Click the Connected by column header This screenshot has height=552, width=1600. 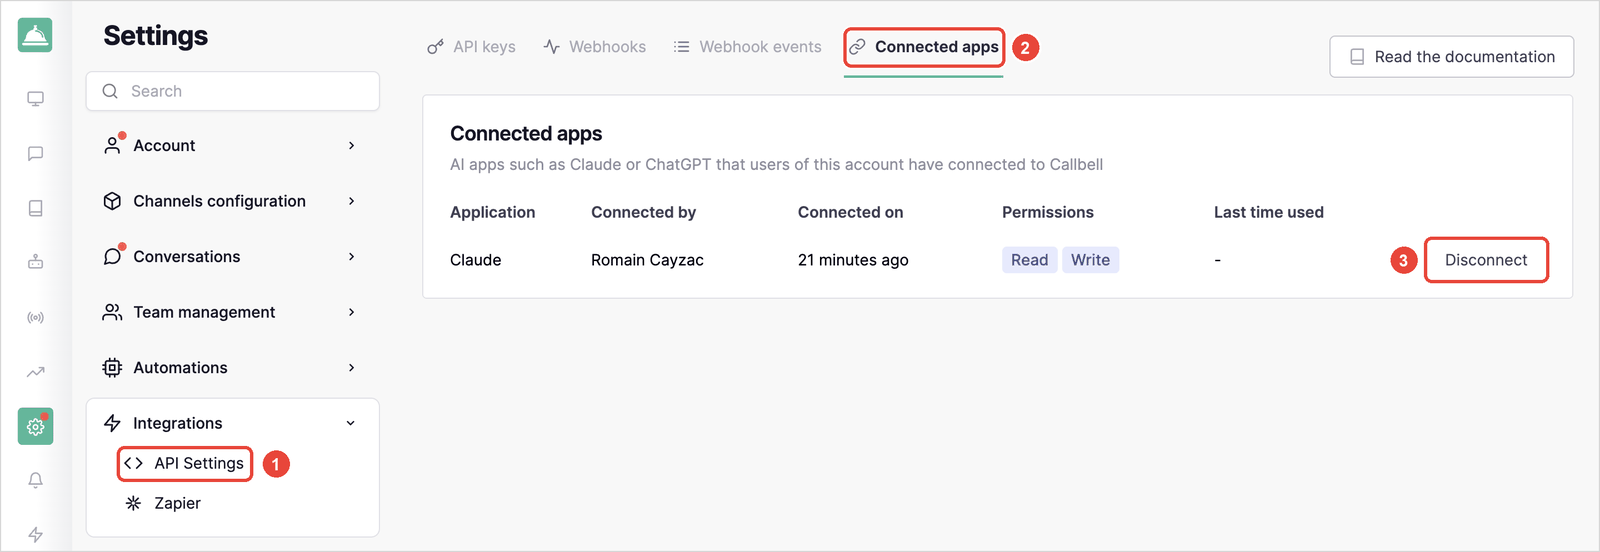tap(643, 212)
